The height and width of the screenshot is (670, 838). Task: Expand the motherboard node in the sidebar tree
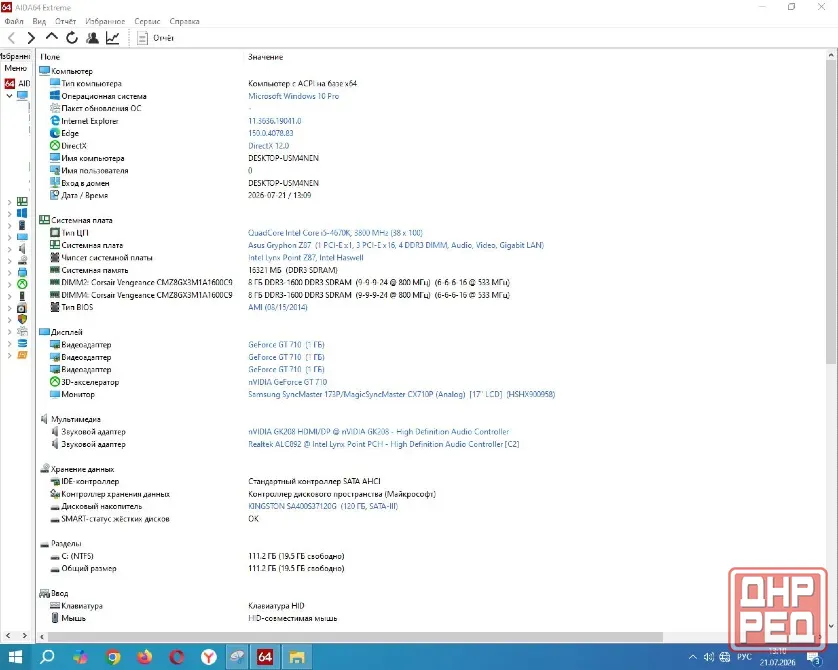(x=9, y=202)
